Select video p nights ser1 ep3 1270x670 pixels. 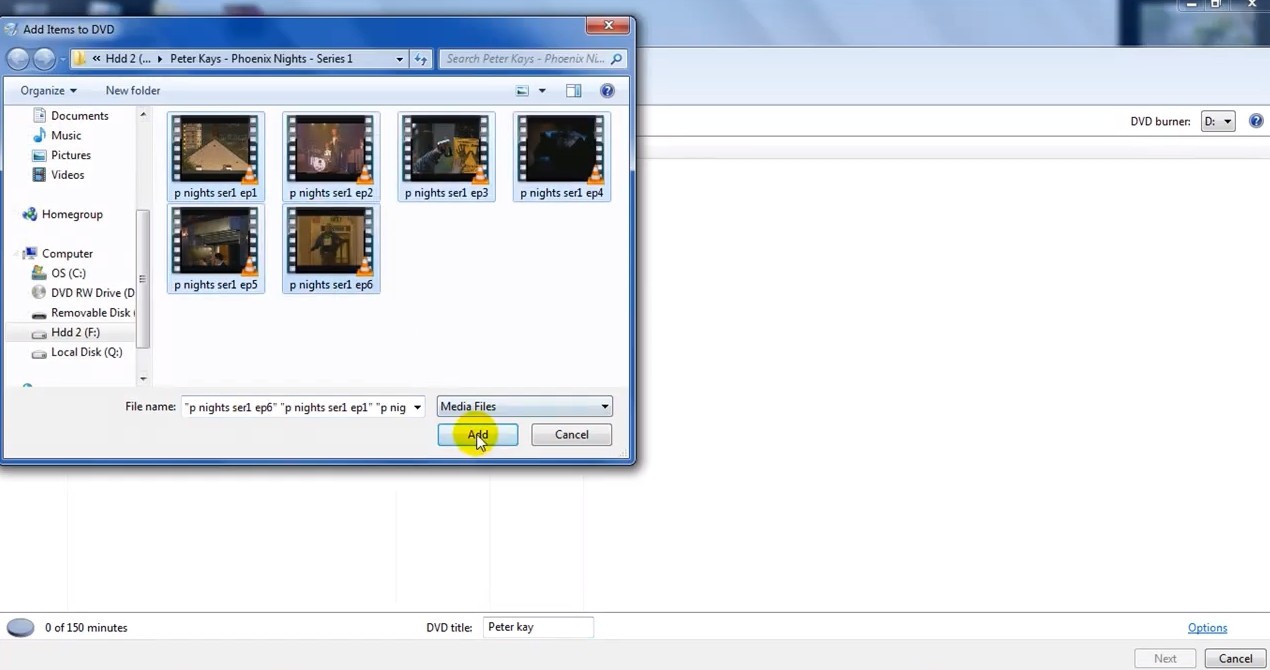tap(446, 157)
